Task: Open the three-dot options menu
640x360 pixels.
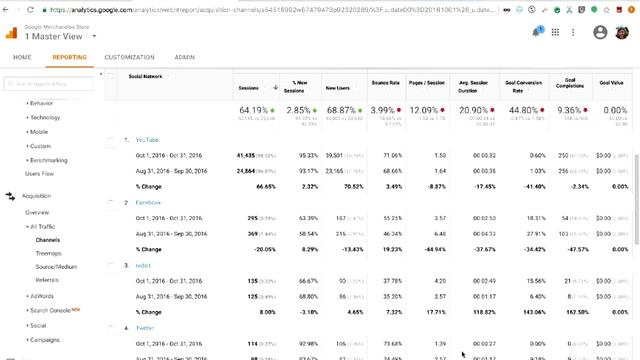Action: (573, 32)
